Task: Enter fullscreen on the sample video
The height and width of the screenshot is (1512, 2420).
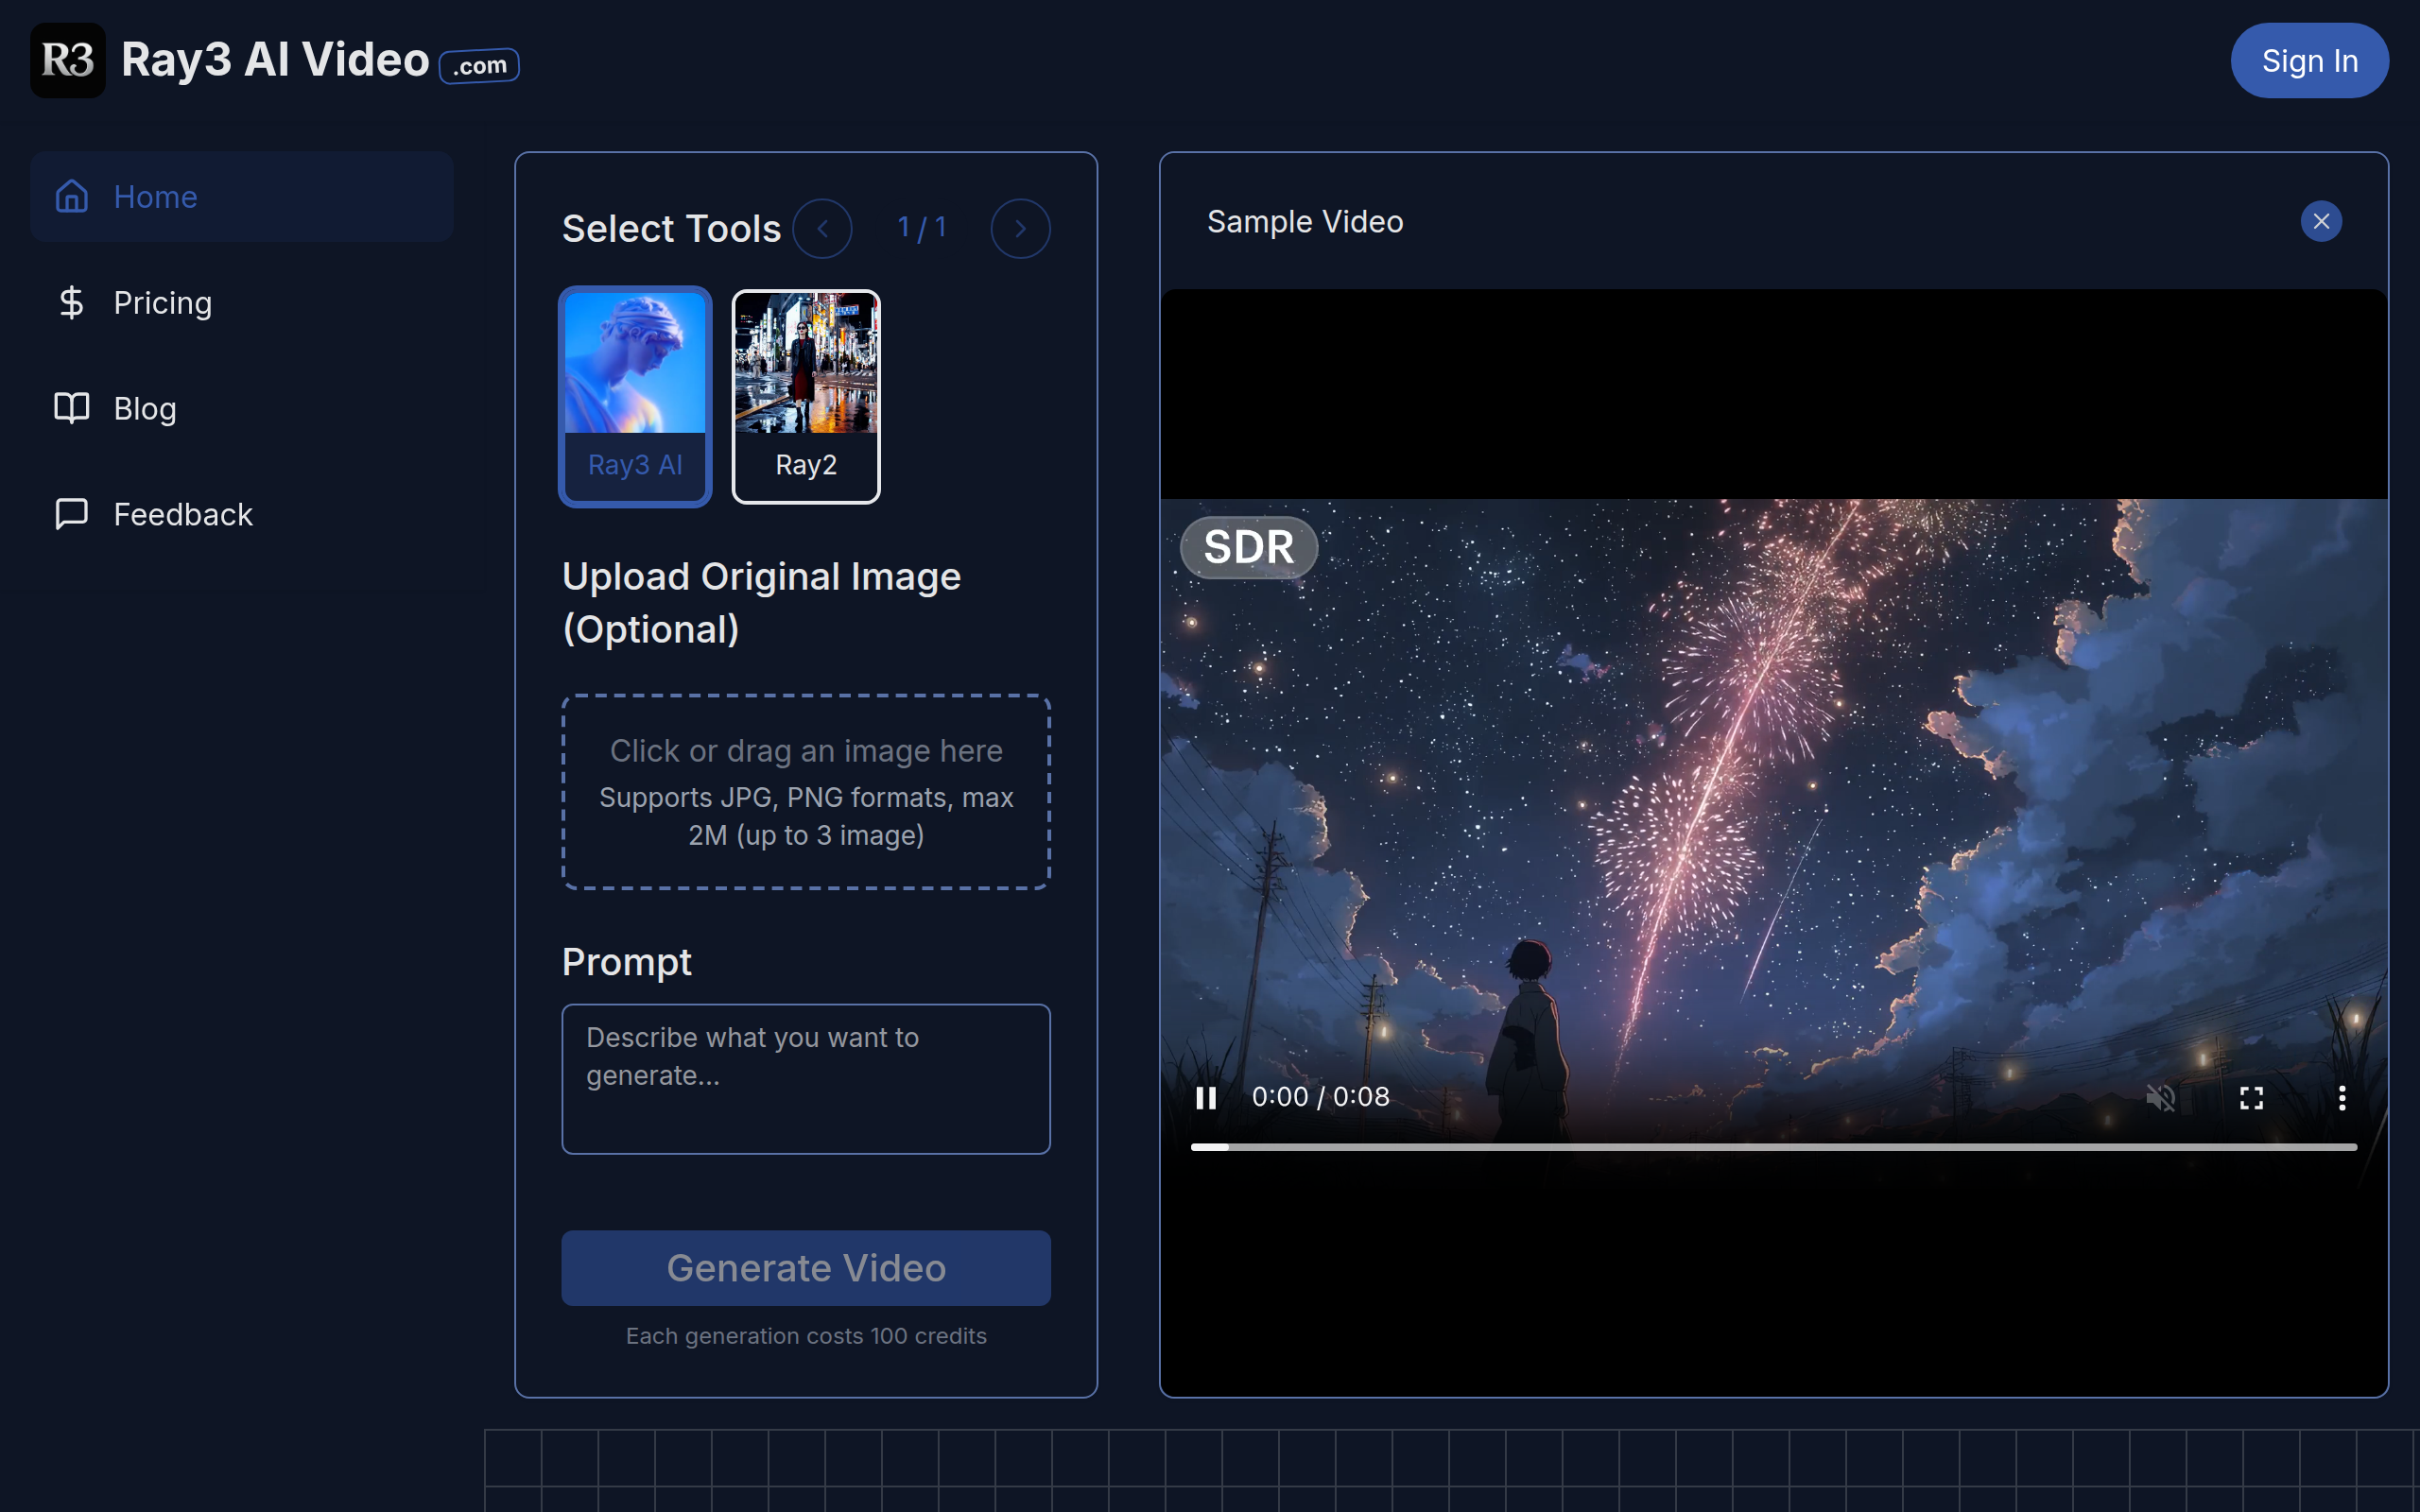Action: coord(2251,1098)
